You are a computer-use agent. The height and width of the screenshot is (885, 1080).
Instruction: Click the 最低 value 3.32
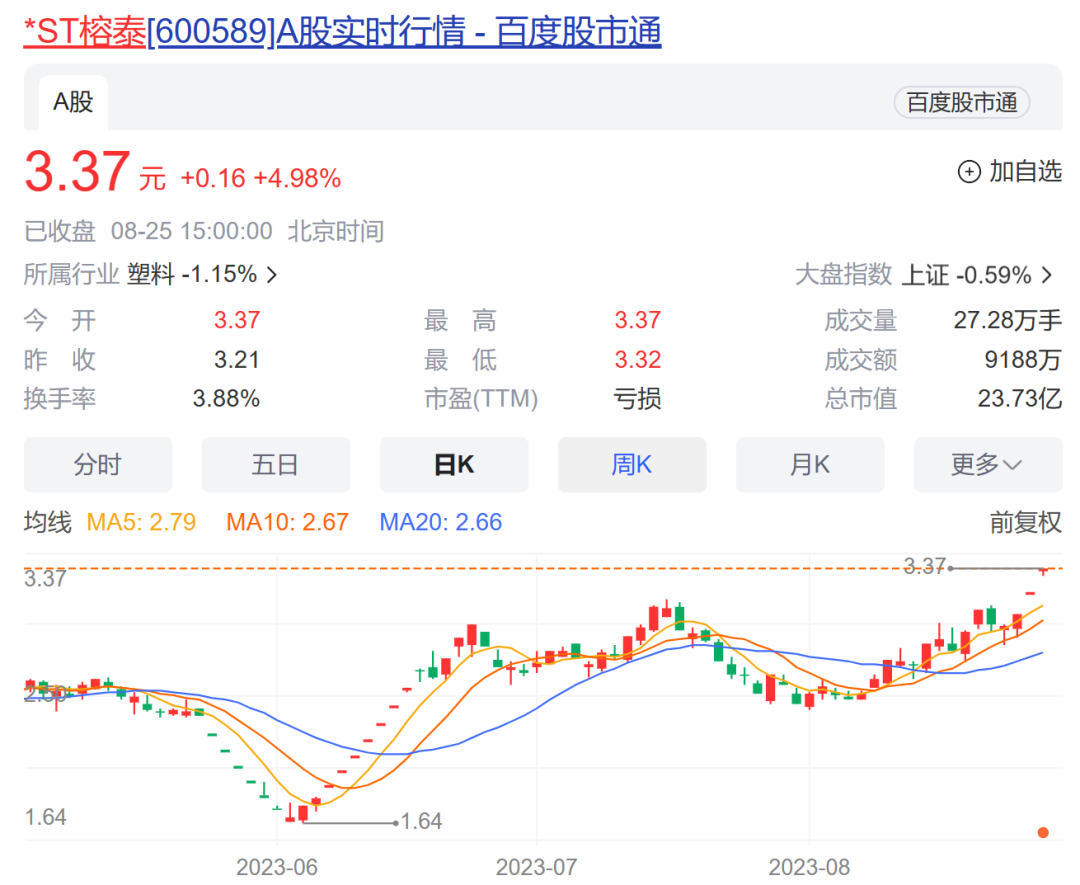(x=638, y=360)
